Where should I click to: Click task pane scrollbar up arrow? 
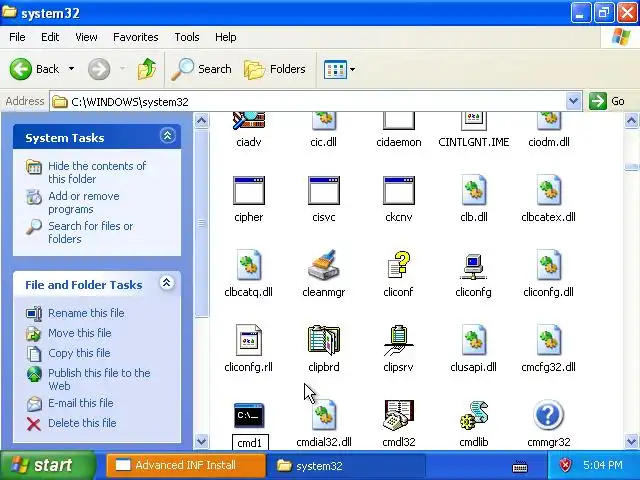202,120
